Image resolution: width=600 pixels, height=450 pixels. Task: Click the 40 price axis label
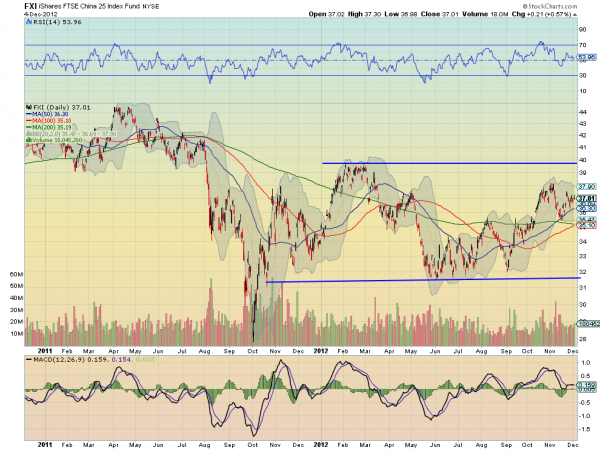(582, 160)
